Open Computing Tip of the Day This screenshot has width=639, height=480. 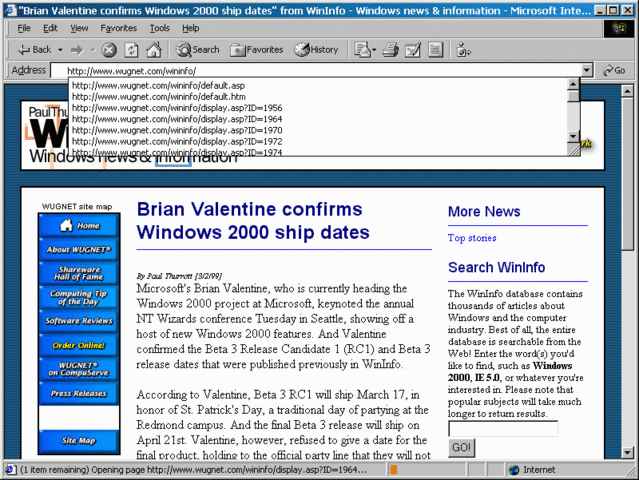(x=79, y=297)
